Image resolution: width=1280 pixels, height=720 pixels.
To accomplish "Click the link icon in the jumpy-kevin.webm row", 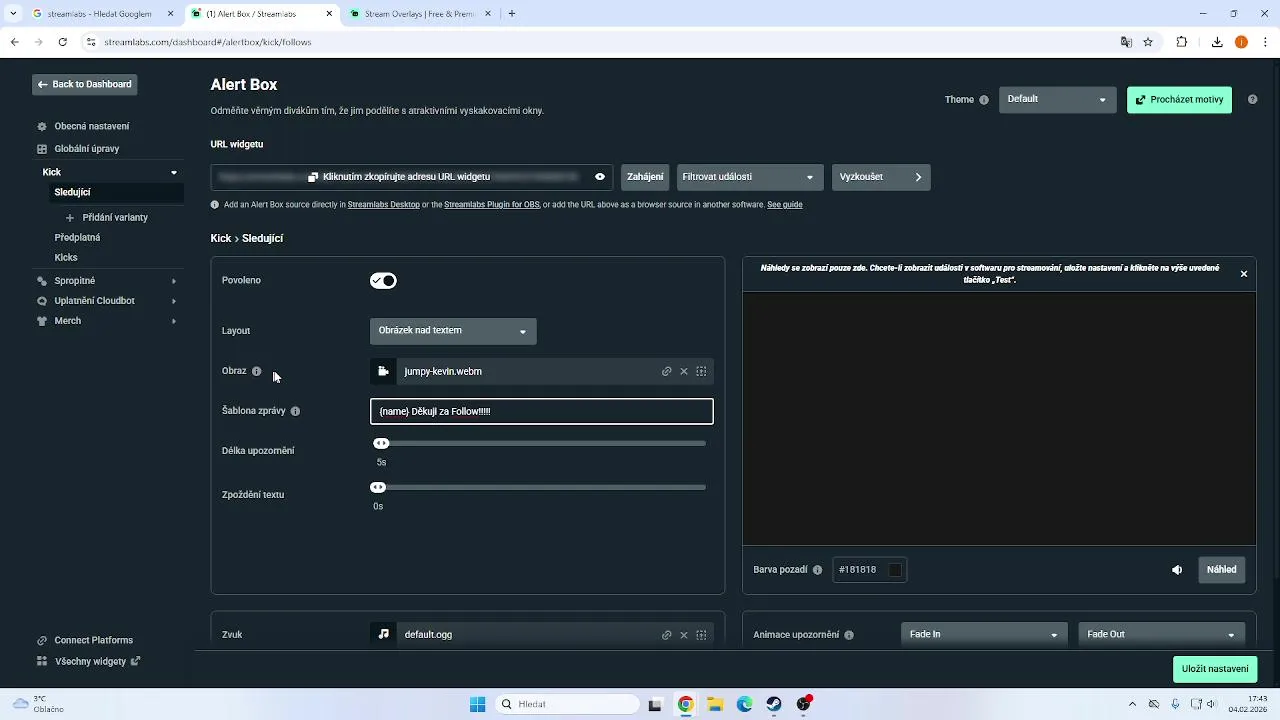I will 667,371.
